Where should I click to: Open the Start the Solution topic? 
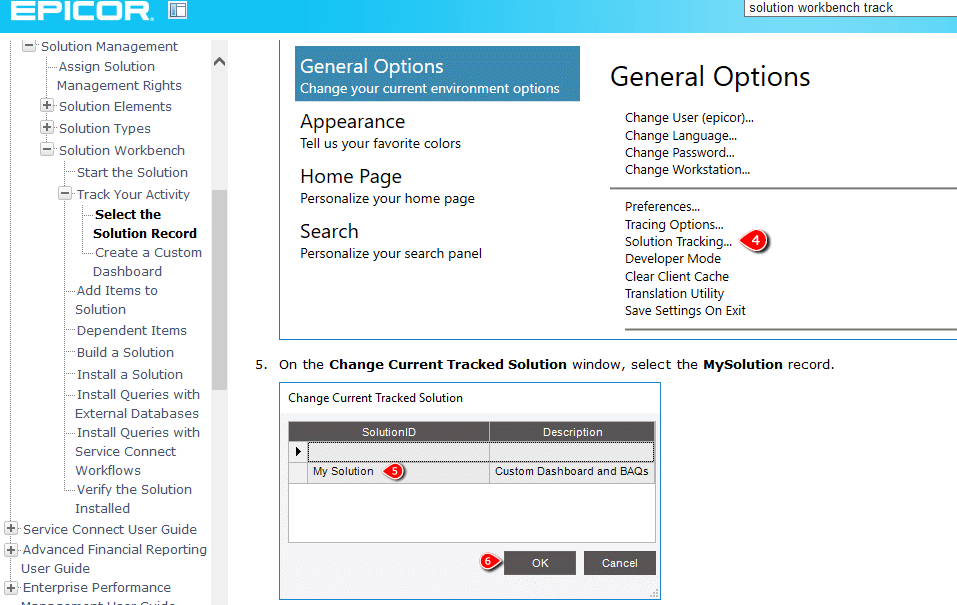tap(132, 172)
